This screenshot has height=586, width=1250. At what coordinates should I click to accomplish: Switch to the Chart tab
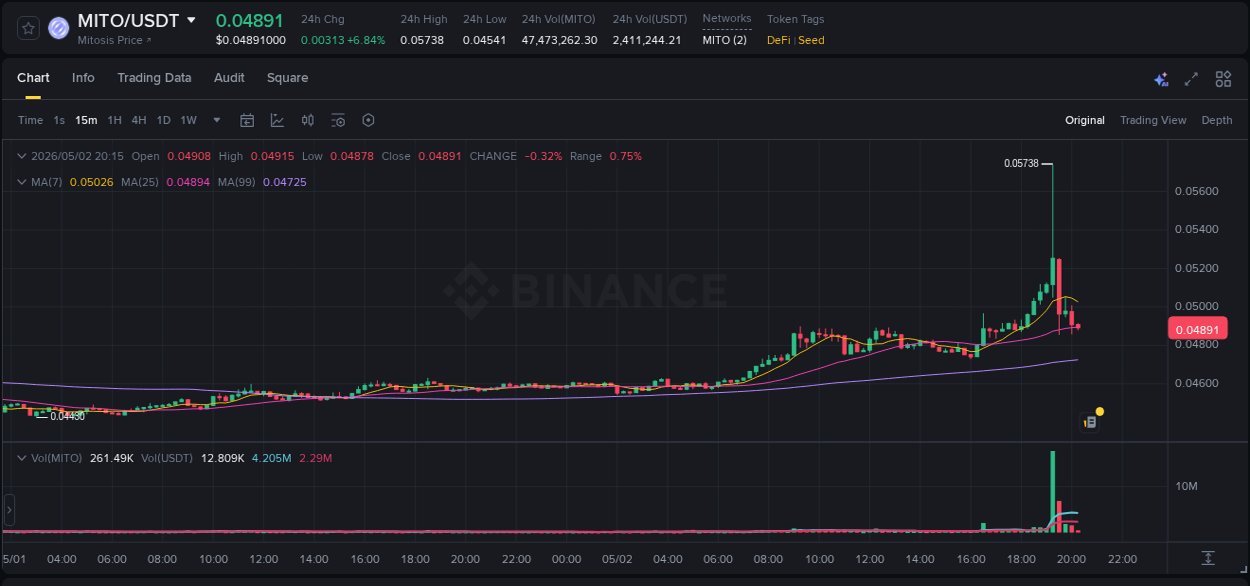33,78
